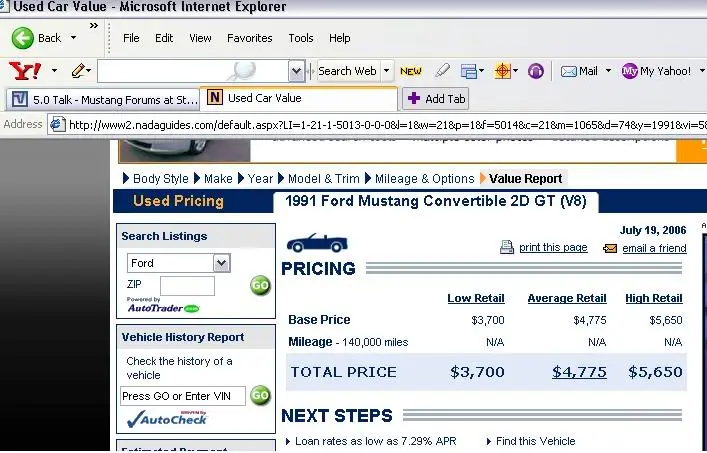Click inside the Yahoo search box
707x453 pixels.
pyautogui.click(x=193, y=71)
